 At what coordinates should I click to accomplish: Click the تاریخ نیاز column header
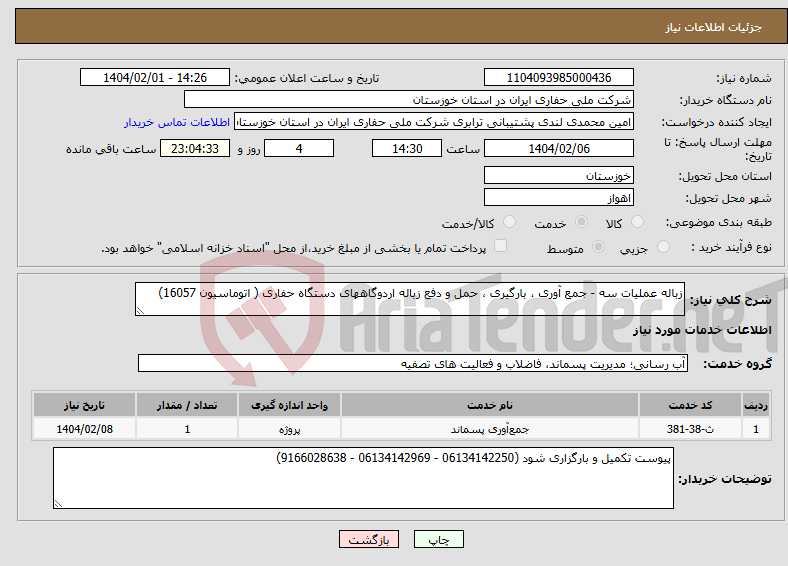84,405
